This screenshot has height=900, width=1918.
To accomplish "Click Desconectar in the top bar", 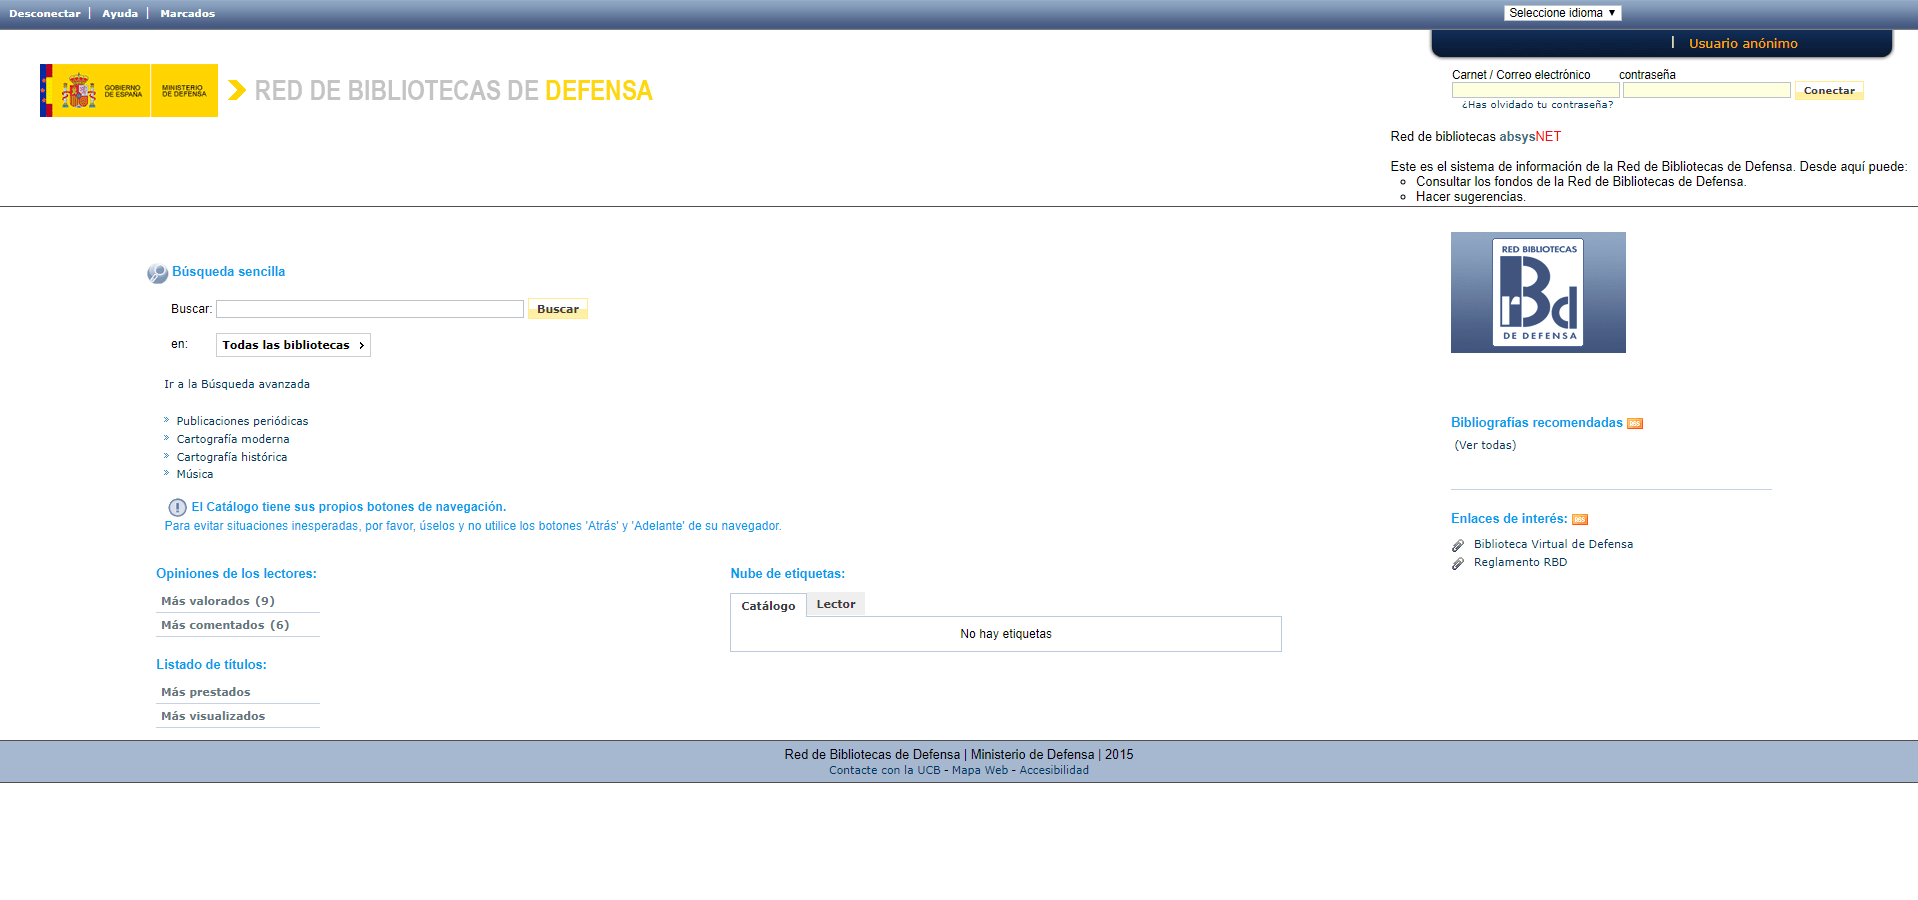I will (45, 14).
